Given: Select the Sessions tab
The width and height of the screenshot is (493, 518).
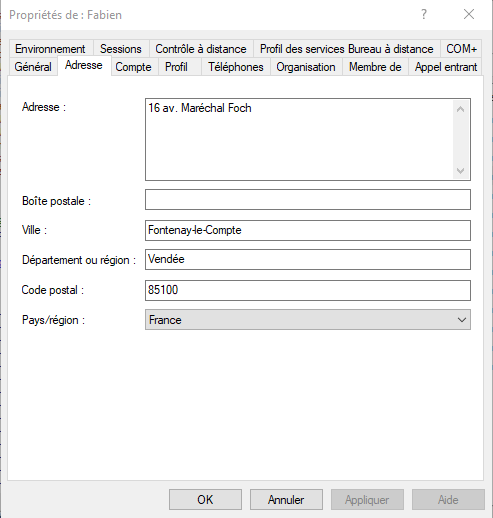Looking at the screenshot, I should pyautogui.click(x=121, y=49).
